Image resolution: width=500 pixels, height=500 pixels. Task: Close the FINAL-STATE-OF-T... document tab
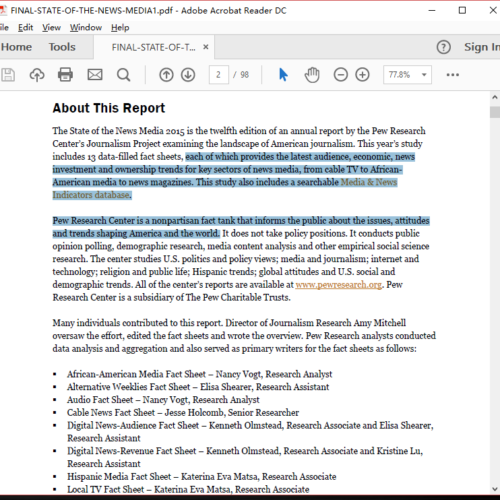[206, 47]
